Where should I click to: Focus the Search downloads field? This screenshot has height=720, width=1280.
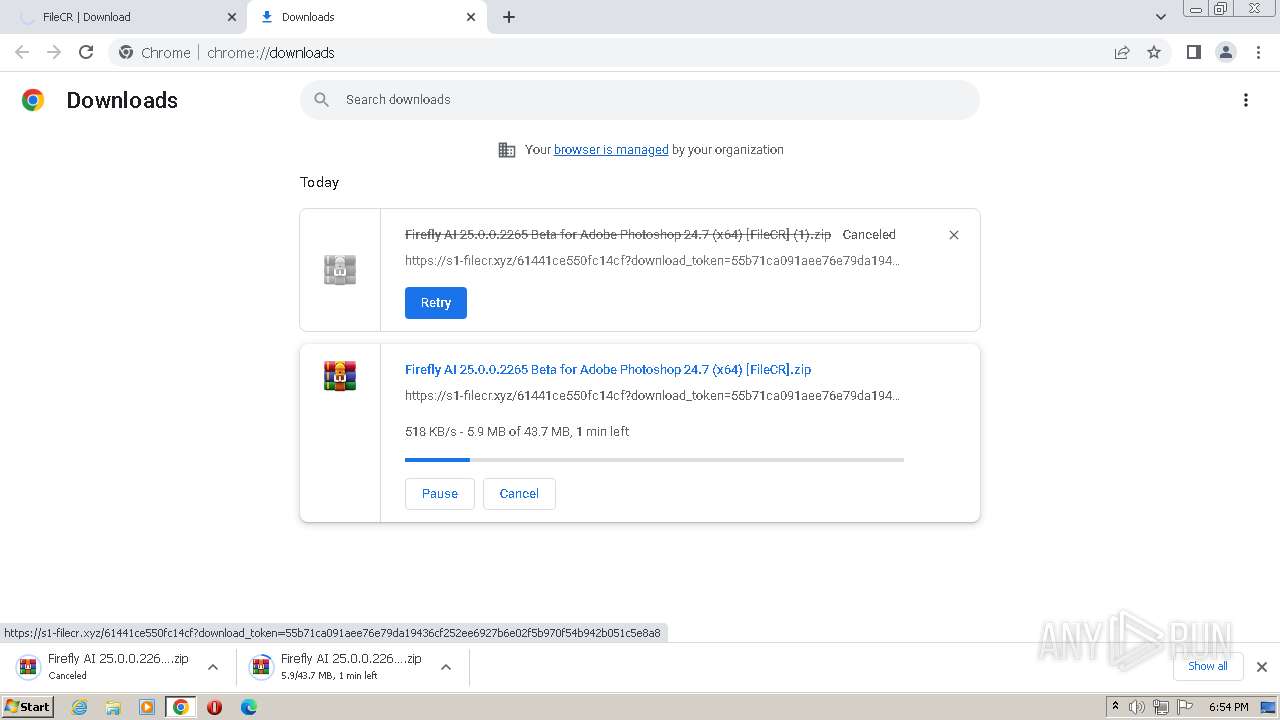coord(640,100)
